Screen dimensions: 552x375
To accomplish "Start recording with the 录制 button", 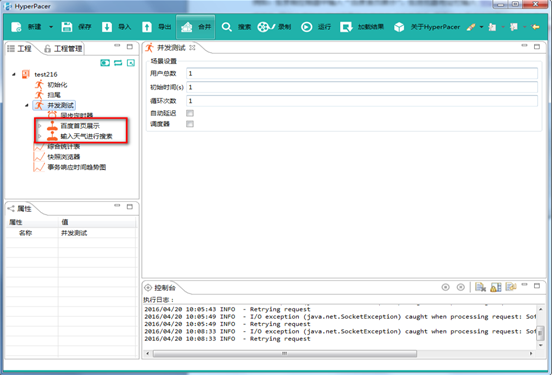I will coord(274,27).
